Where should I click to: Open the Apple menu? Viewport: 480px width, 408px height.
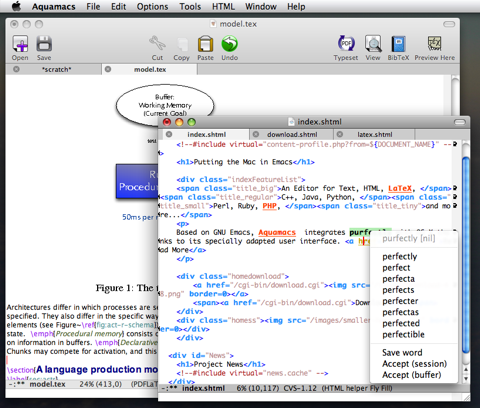click(x=16, y=6)
